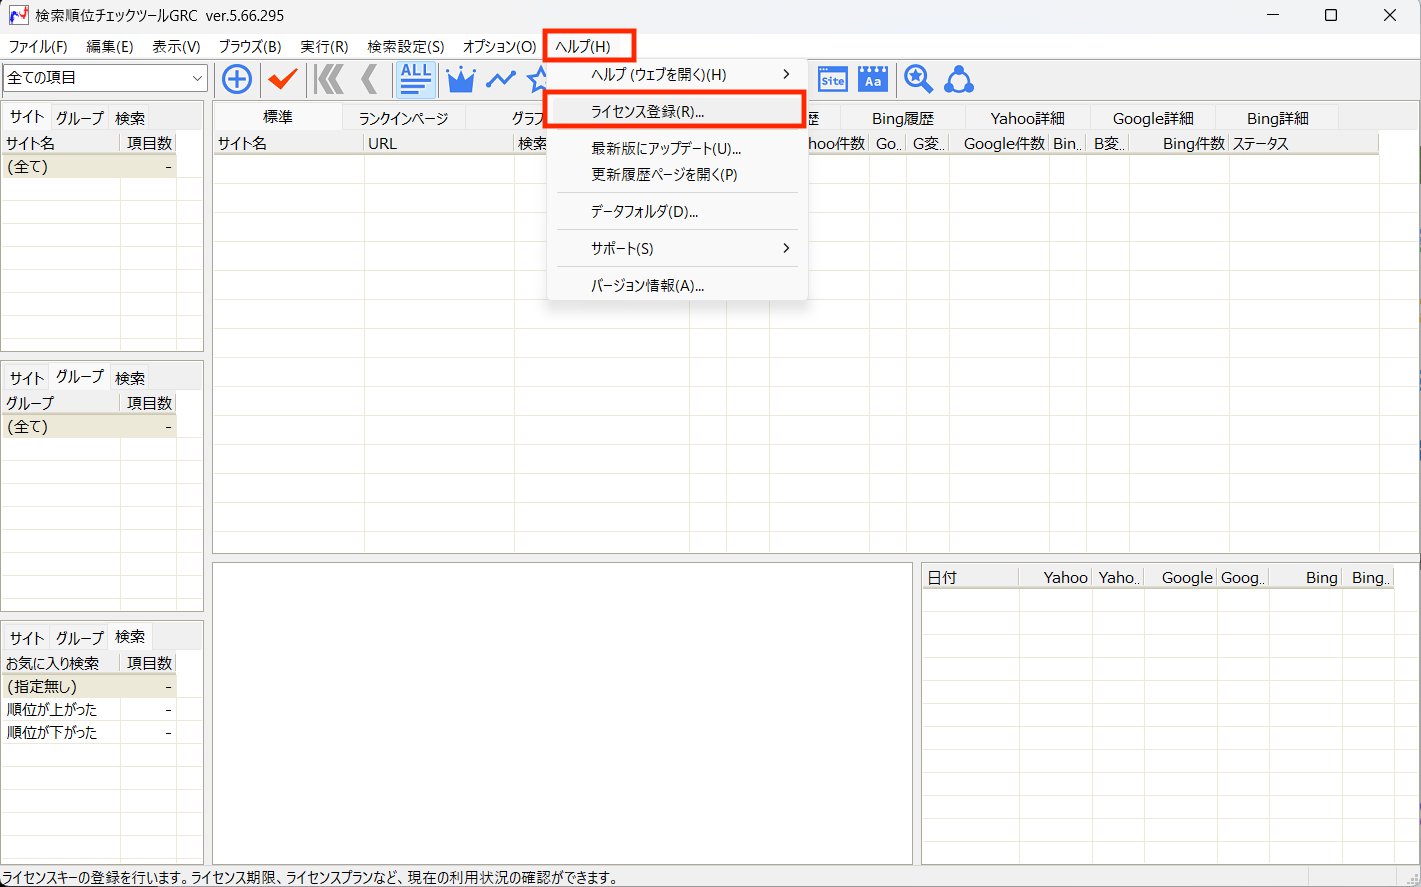Select 更新履歴ページを開く(P) menu item
This screenshot has width=1421, height=887.
tap(677, 174)
